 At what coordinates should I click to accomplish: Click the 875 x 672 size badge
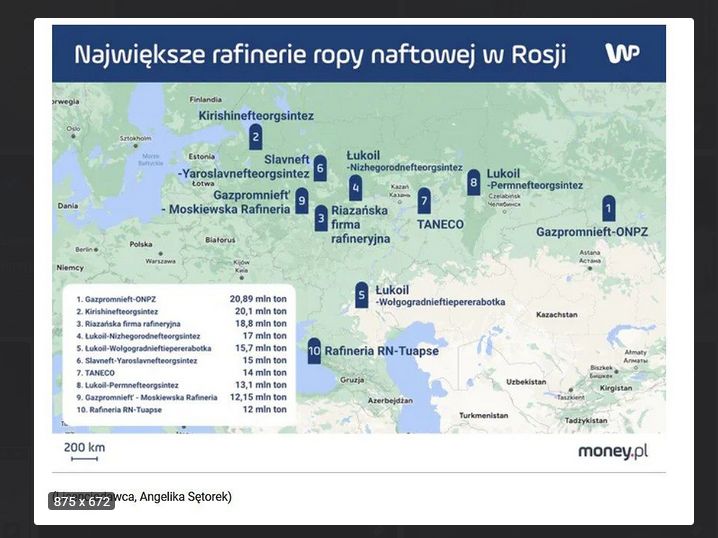pyautogui.click(x=82, y=501)
